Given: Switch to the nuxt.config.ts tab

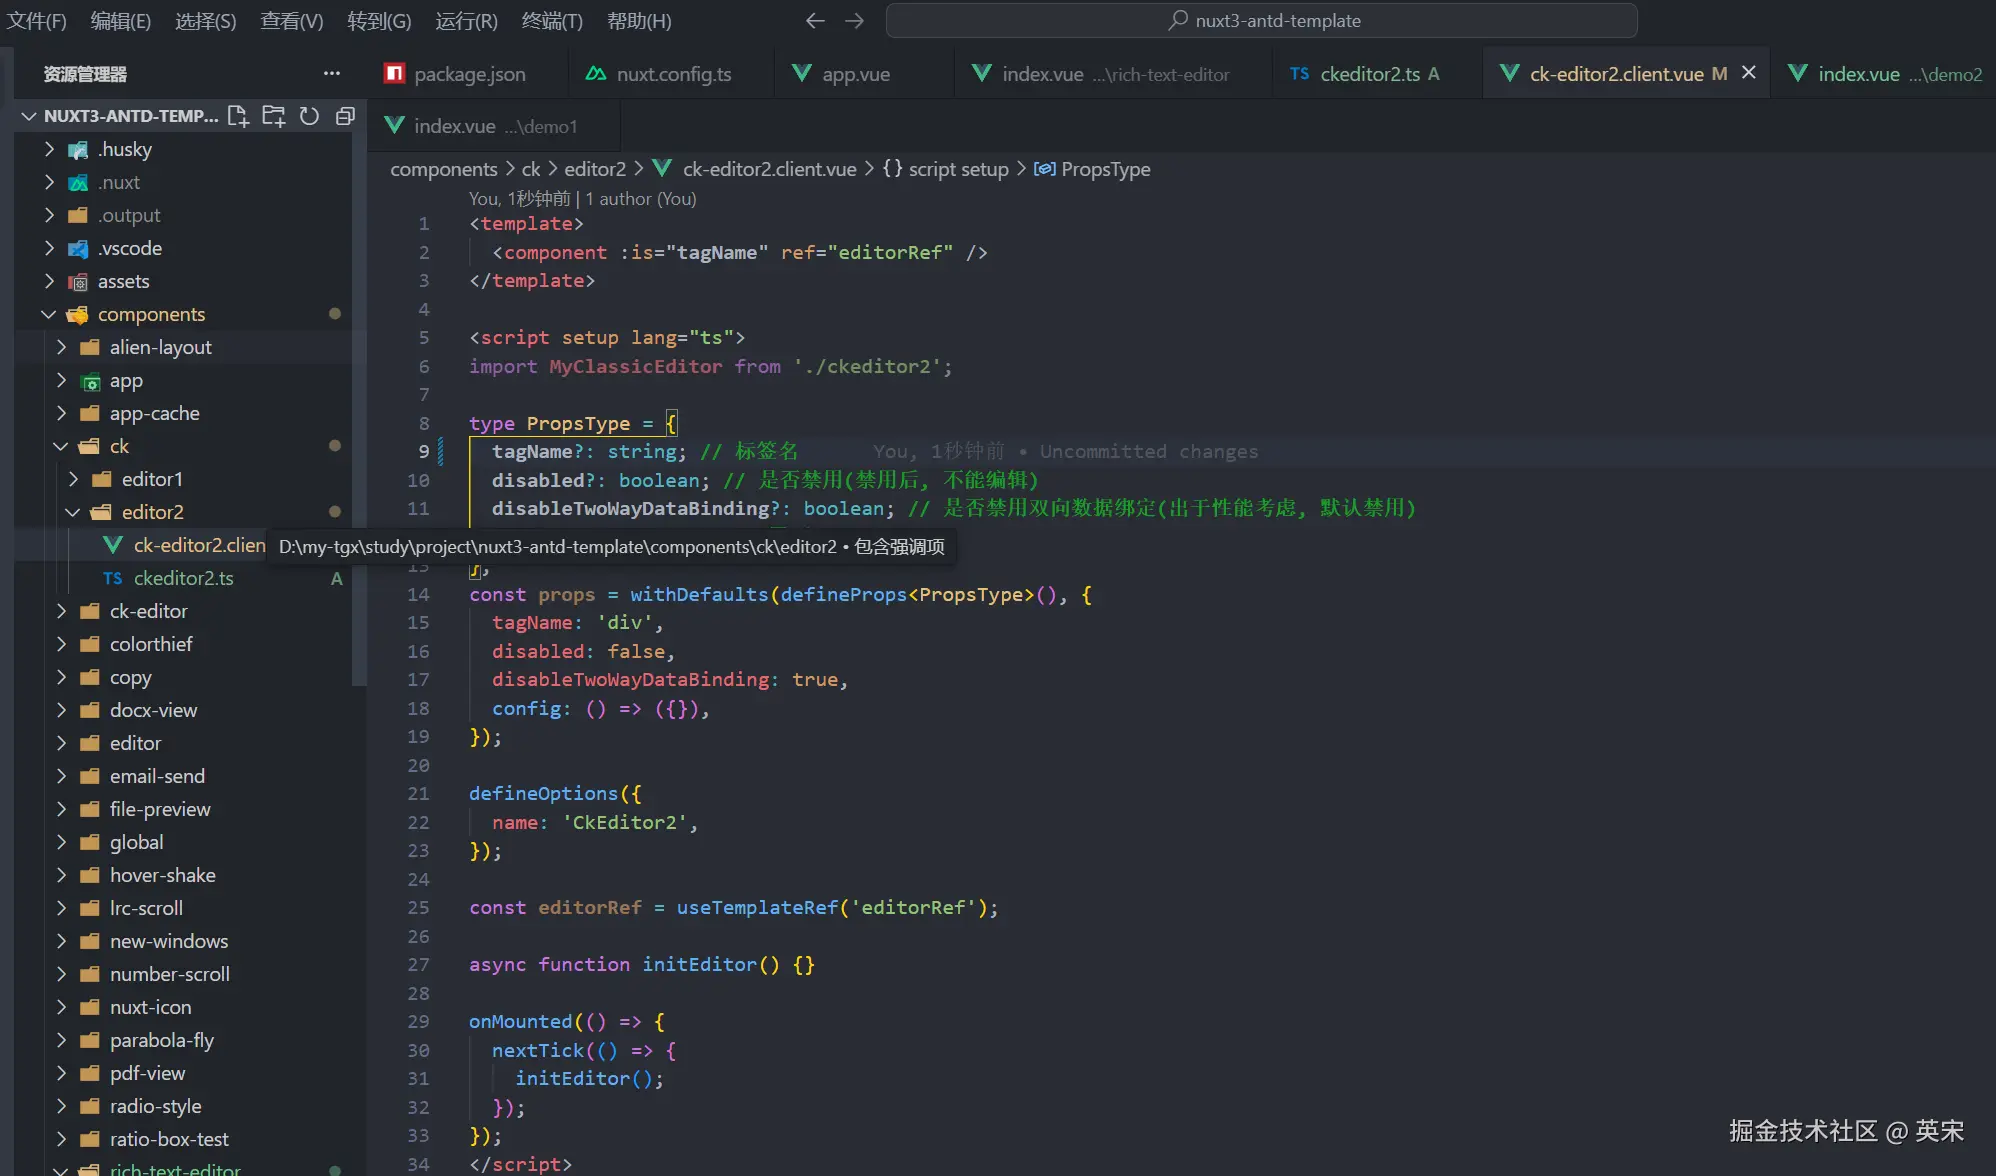Looking at the screenshot, I should [x=673, y=74].
